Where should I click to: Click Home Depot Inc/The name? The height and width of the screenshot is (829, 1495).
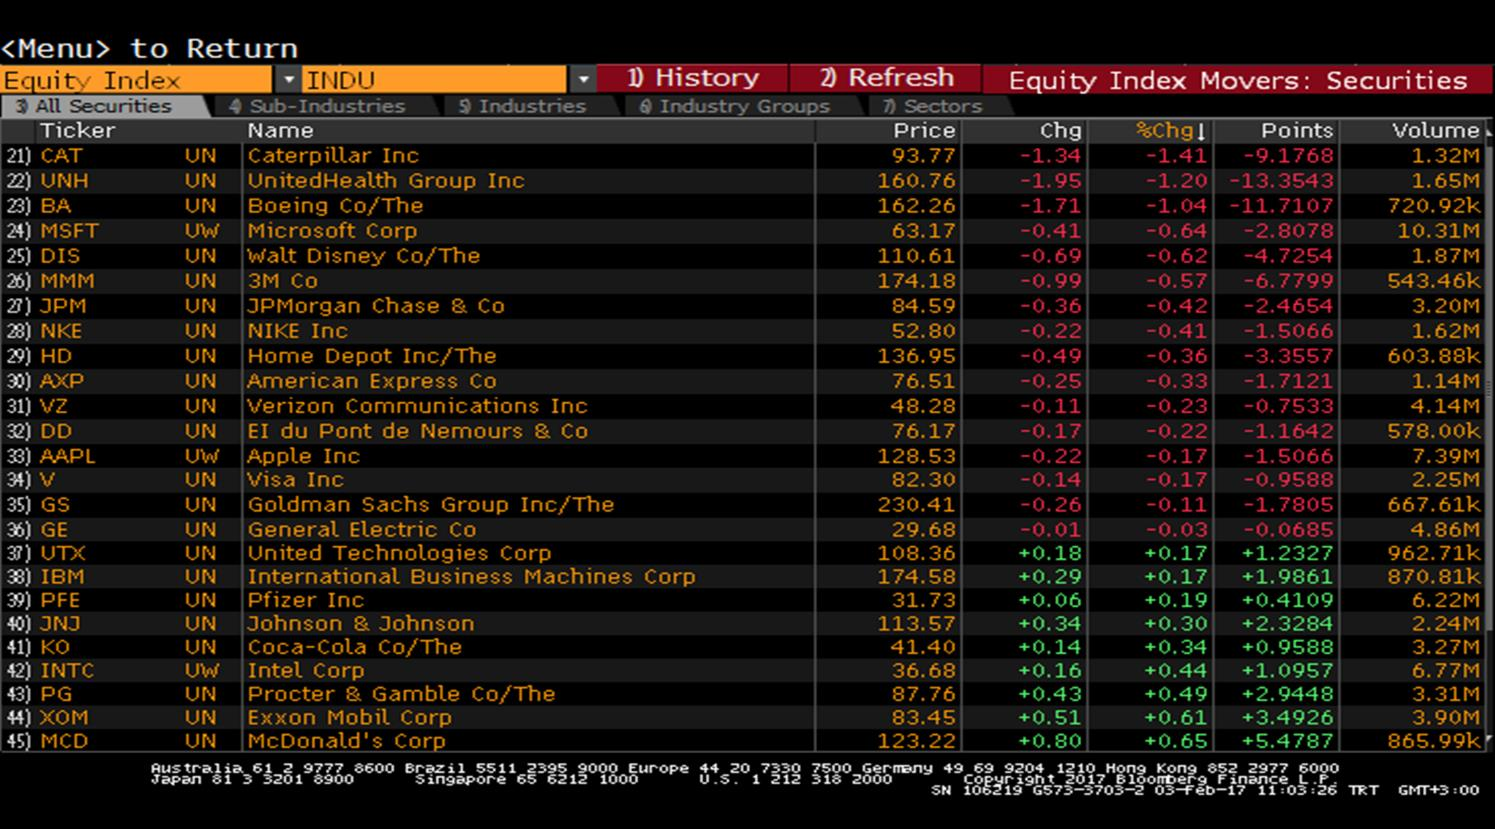pos(372,356)
